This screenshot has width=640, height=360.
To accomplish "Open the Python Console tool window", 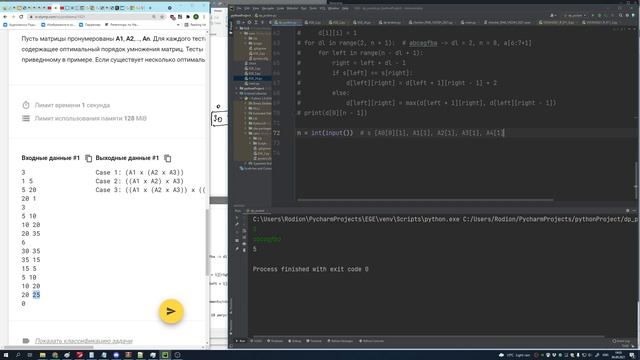I will (x=371, y=341).
